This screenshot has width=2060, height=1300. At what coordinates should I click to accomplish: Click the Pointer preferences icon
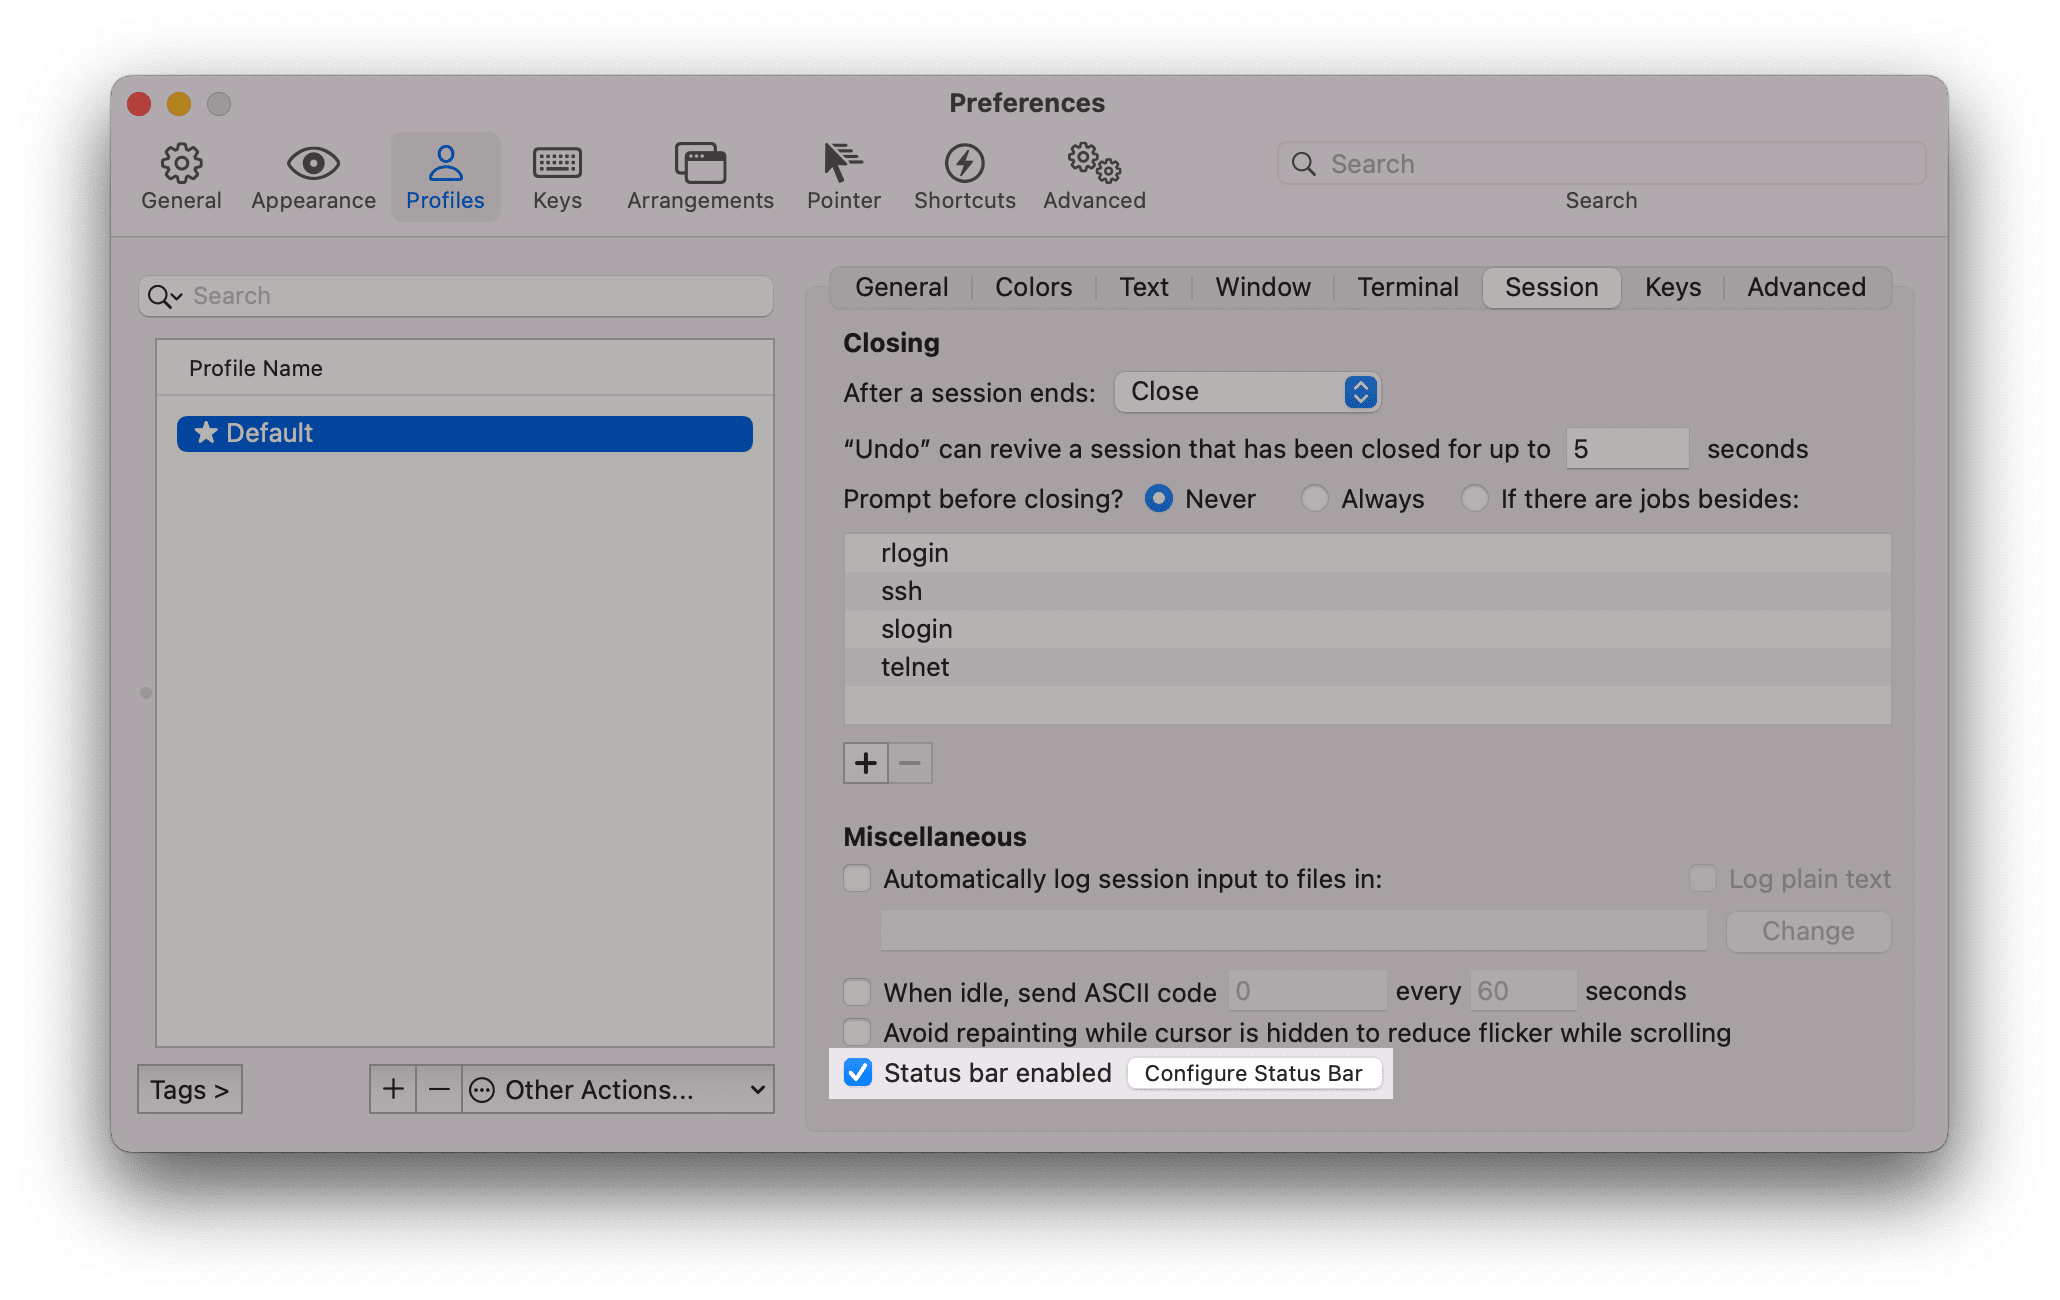pyautogui.click(x=843, y=160)
